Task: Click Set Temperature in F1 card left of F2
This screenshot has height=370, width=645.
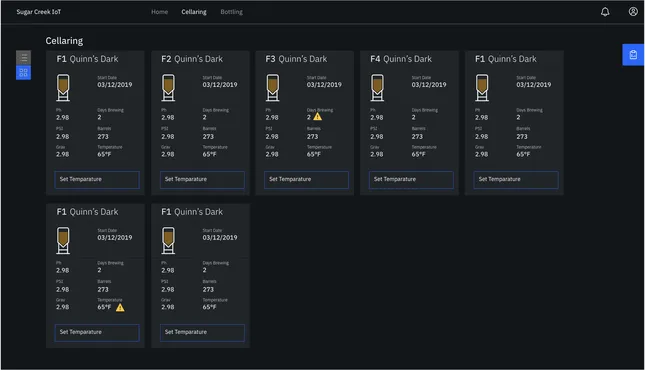Action: point(97,180)
